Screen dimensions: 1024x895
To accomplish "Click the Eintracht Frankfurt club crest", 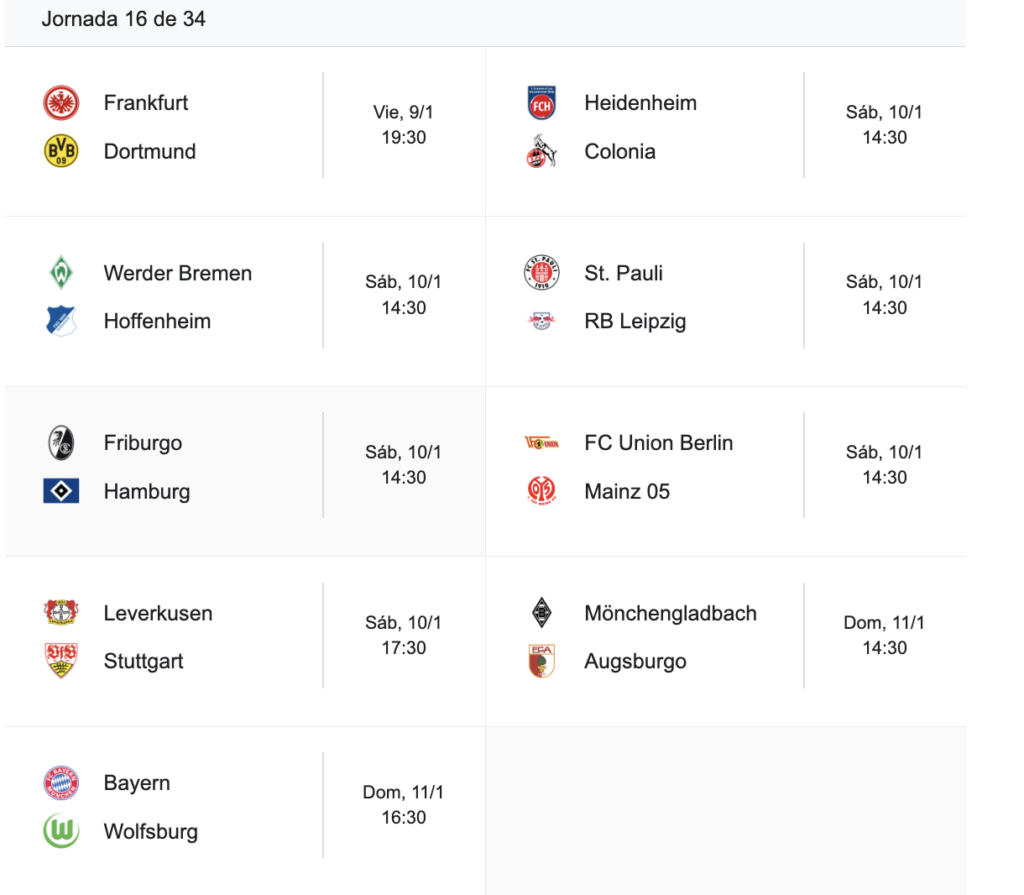I will tap(61, 103).
